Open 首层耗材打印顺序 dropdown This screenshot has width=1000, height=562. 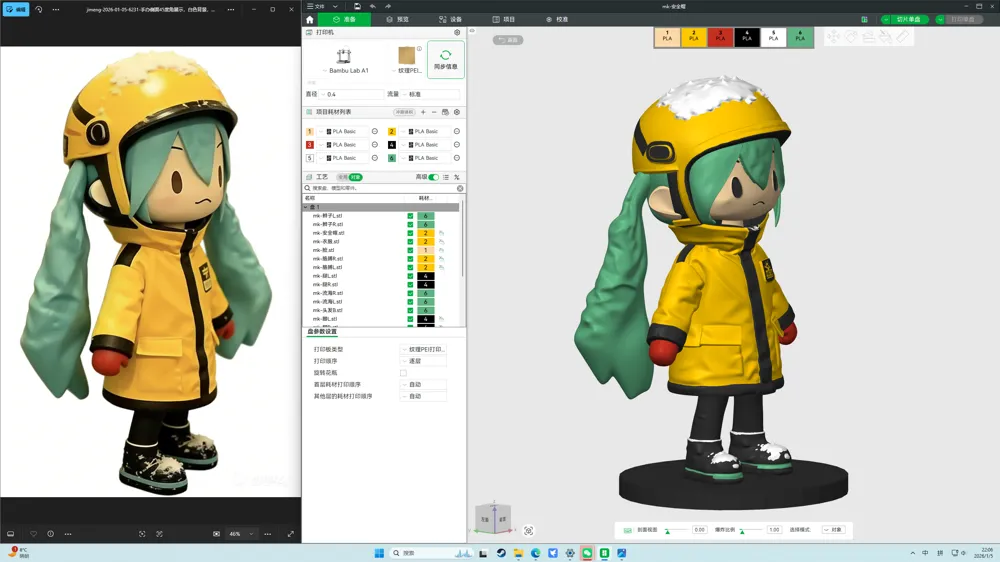click(423, 385)
